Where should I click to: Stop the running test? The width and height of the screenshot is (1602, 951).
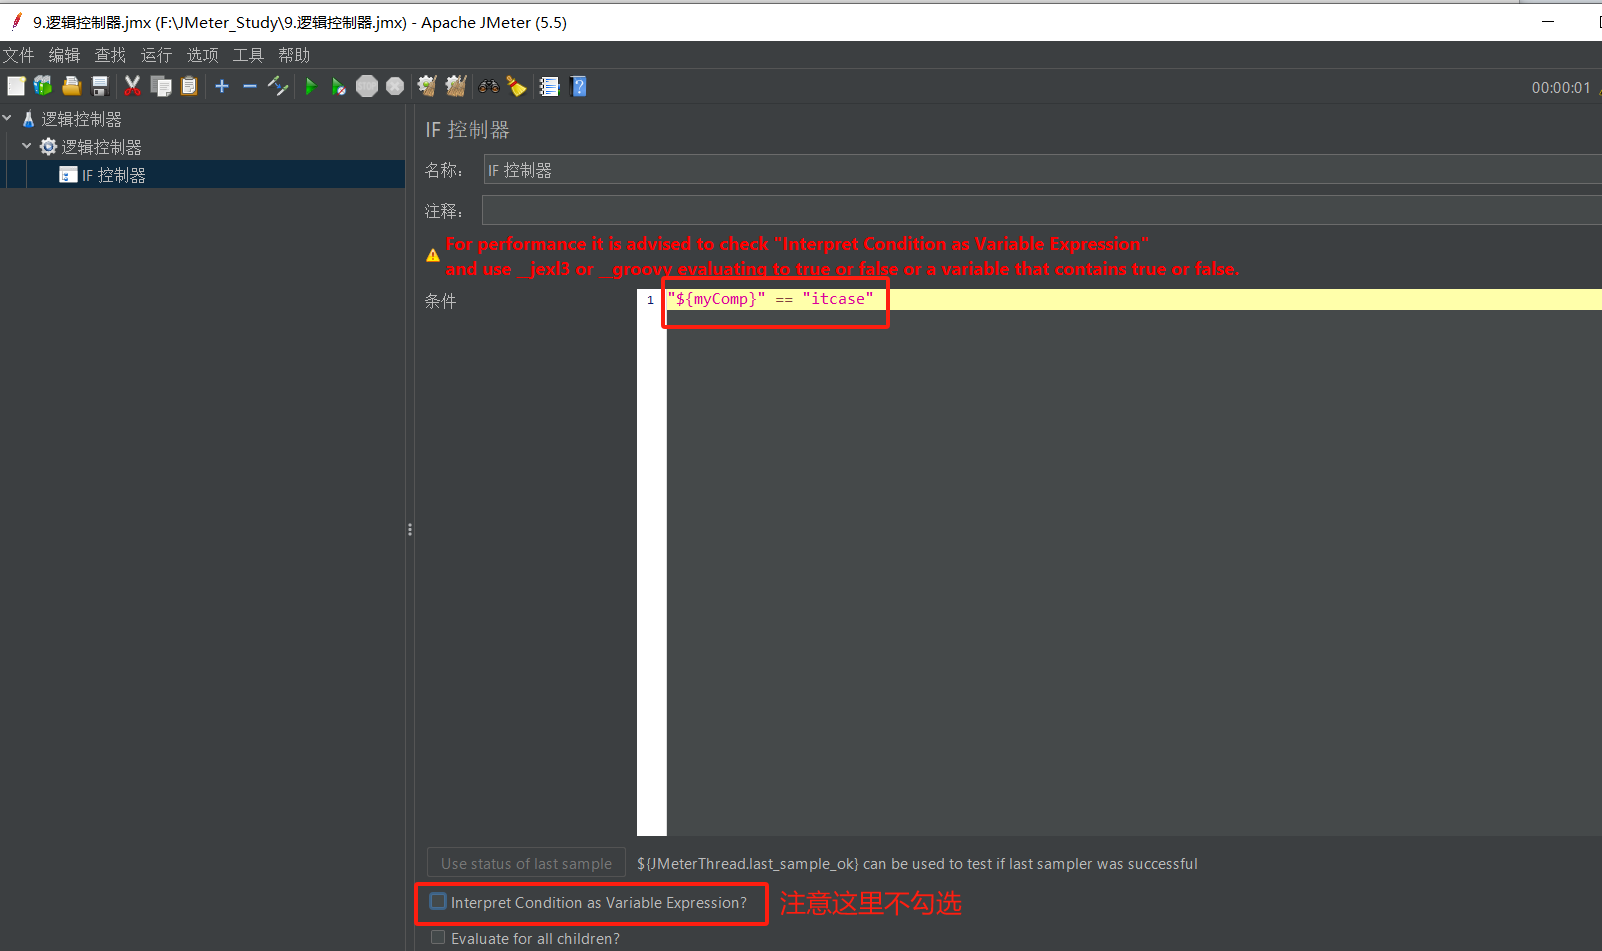tap(367, 87)
